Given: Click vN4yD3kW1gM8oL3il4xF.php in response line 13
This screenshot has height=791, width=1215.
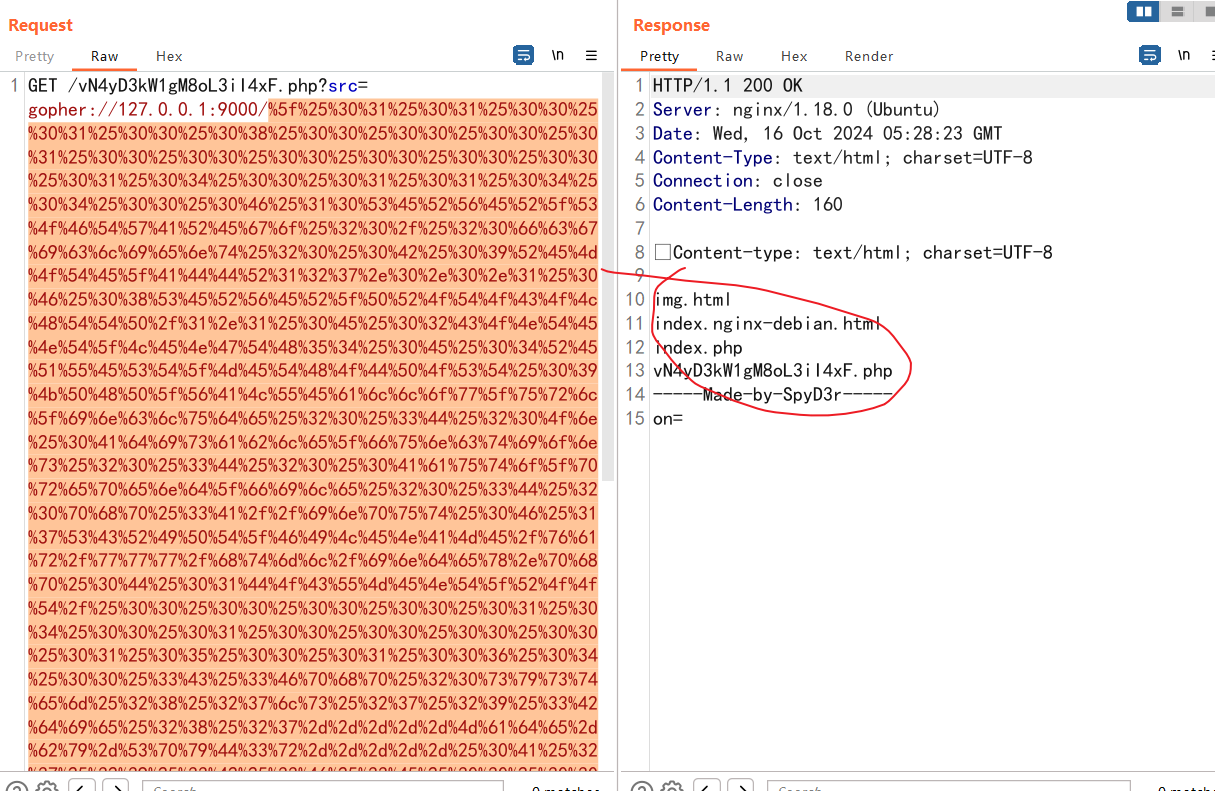Looking at the screenshot, I should [772, 371].
